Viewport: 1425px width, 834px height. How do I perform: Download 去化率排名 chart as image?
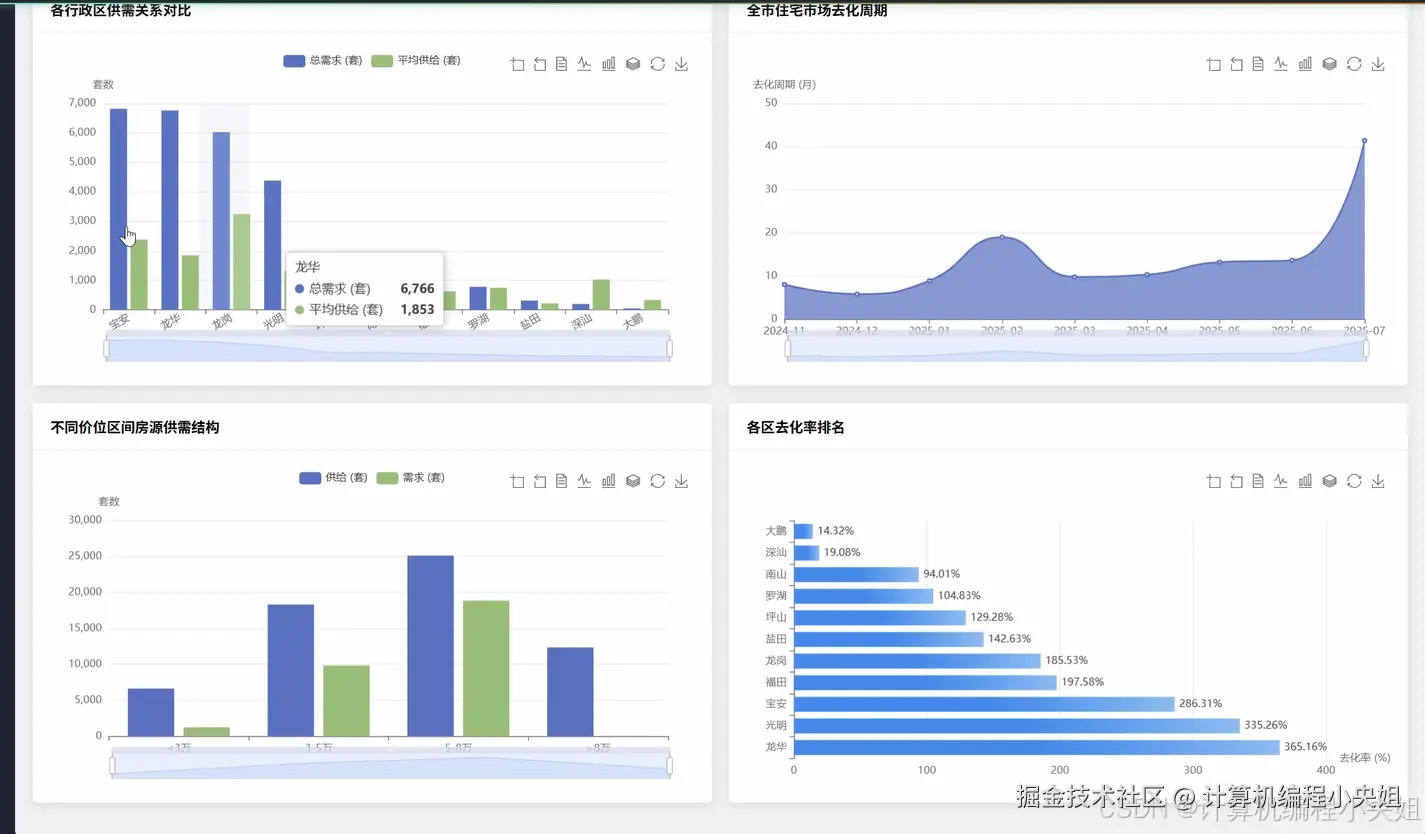pos(1378,481)
